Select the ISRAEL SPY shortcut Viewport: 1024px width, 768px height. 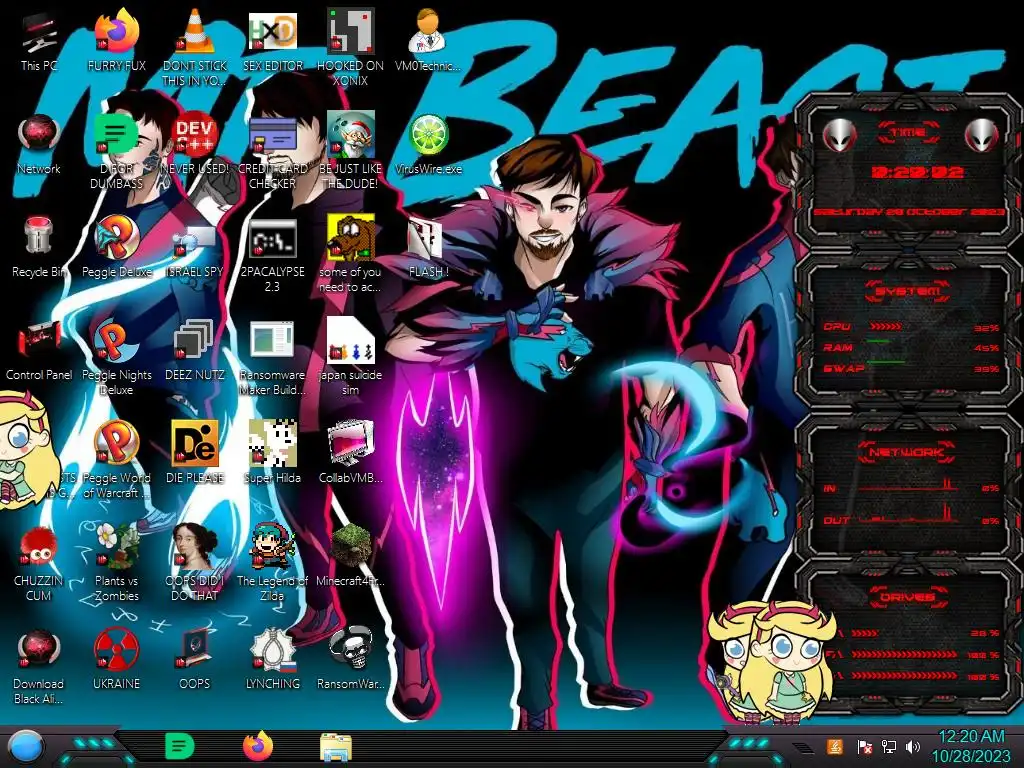click(194, 251)
